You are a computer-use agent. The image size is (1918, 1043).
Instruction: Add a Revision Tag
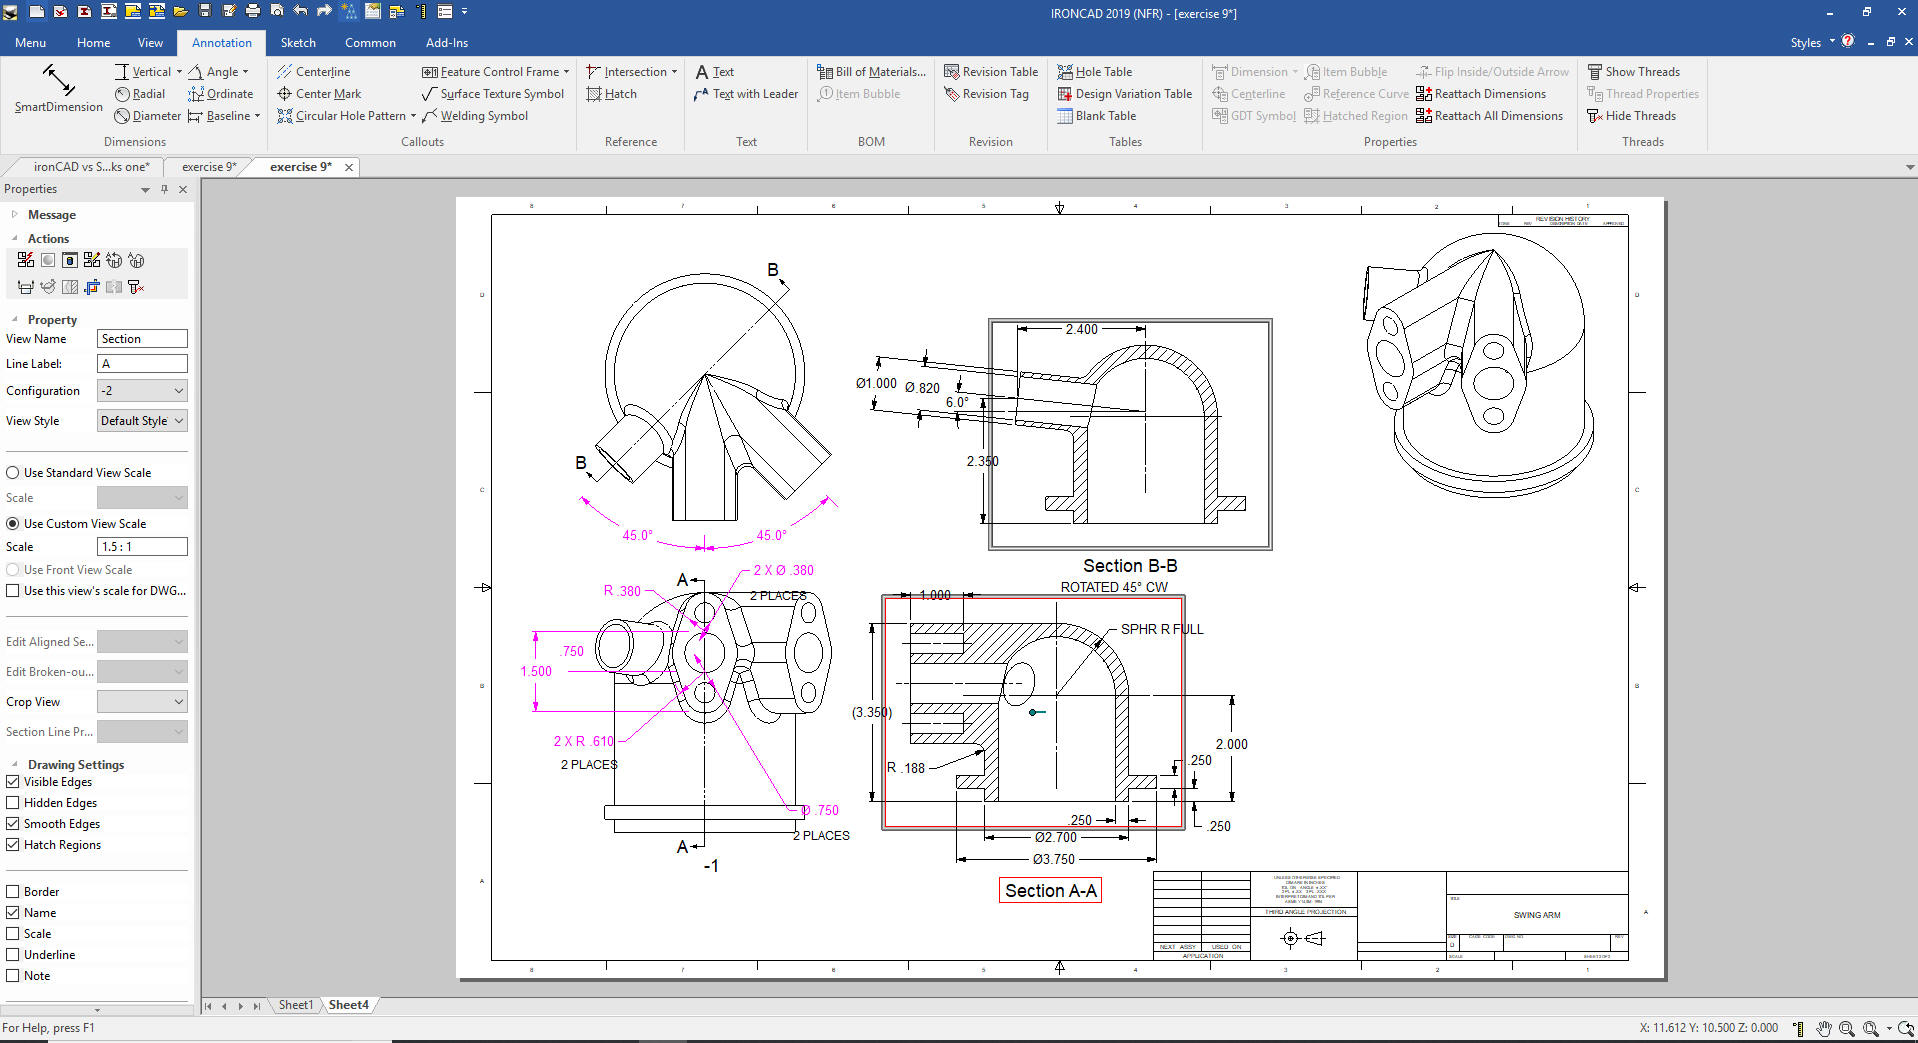tap(986, 94)
